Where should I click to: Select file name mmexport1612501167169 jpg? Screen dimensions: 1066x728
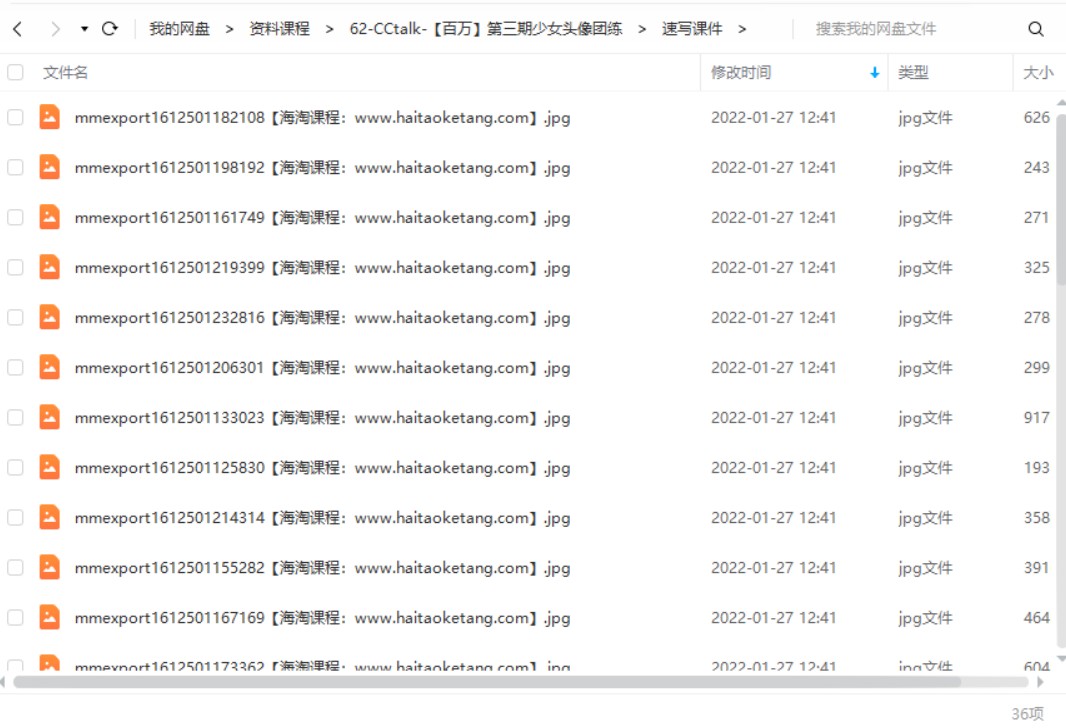[322, 618]
